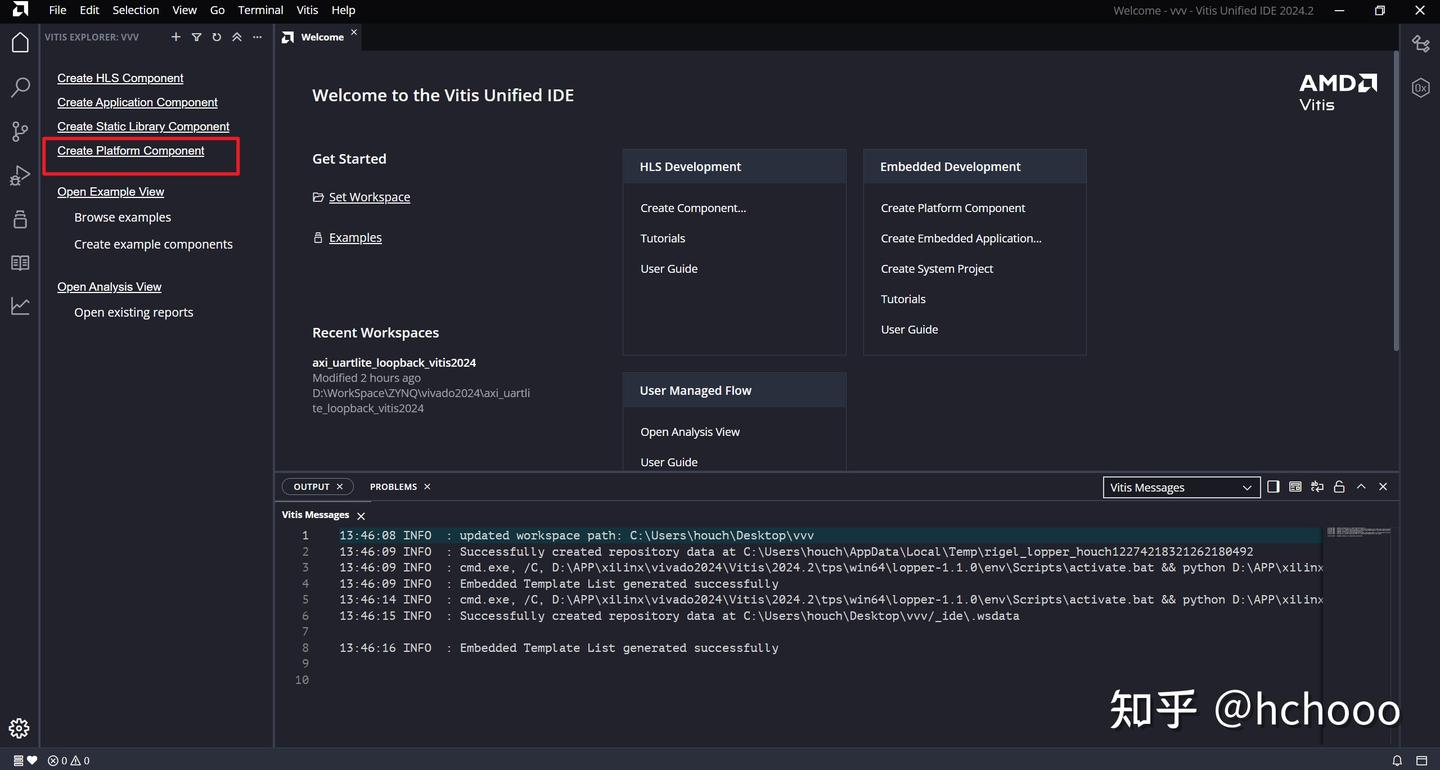Viewport: 1440px width, 770px height.
Task: Click the Welcome page vertical scrollbar
Action: point(1395,200)
